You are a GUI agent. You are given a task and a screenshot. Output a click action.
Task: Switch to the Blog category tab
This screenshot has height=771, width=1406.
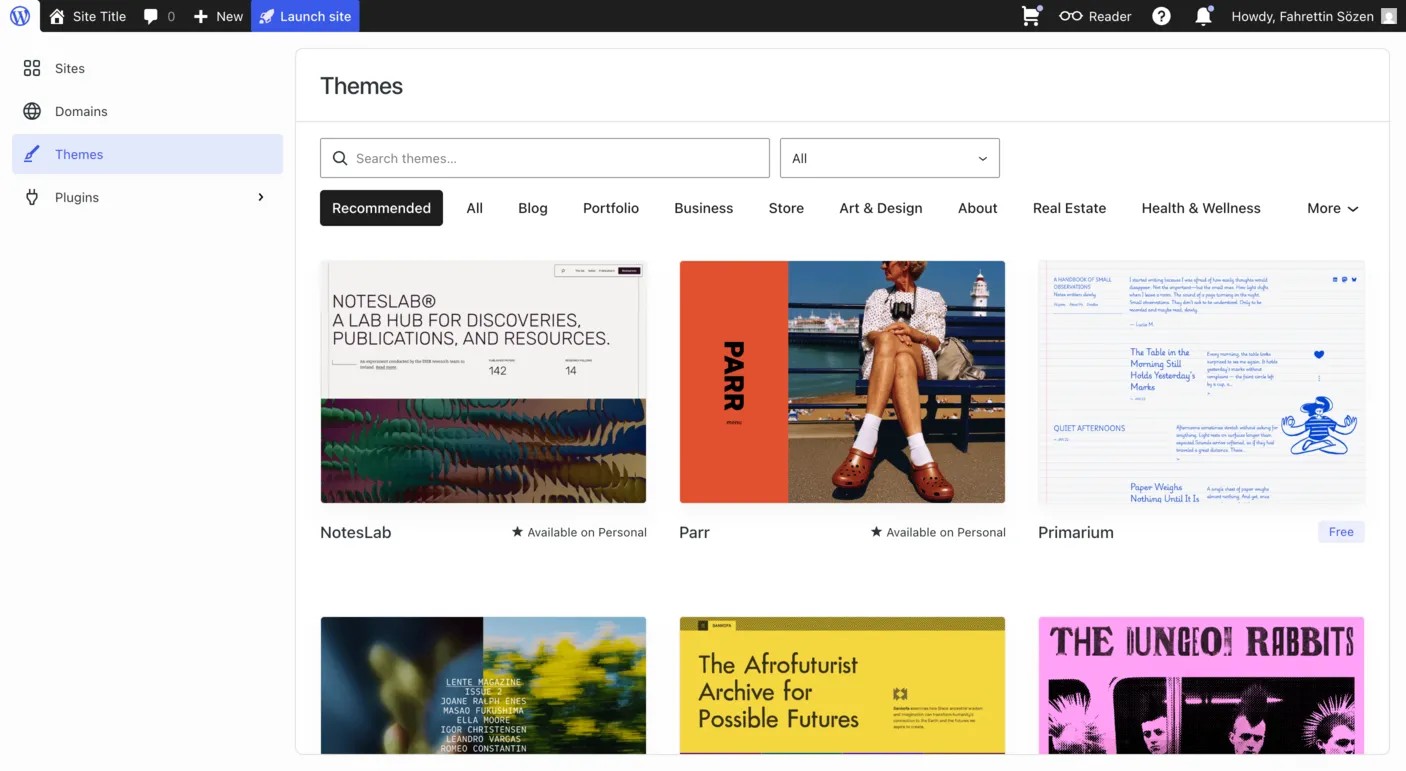532,208
